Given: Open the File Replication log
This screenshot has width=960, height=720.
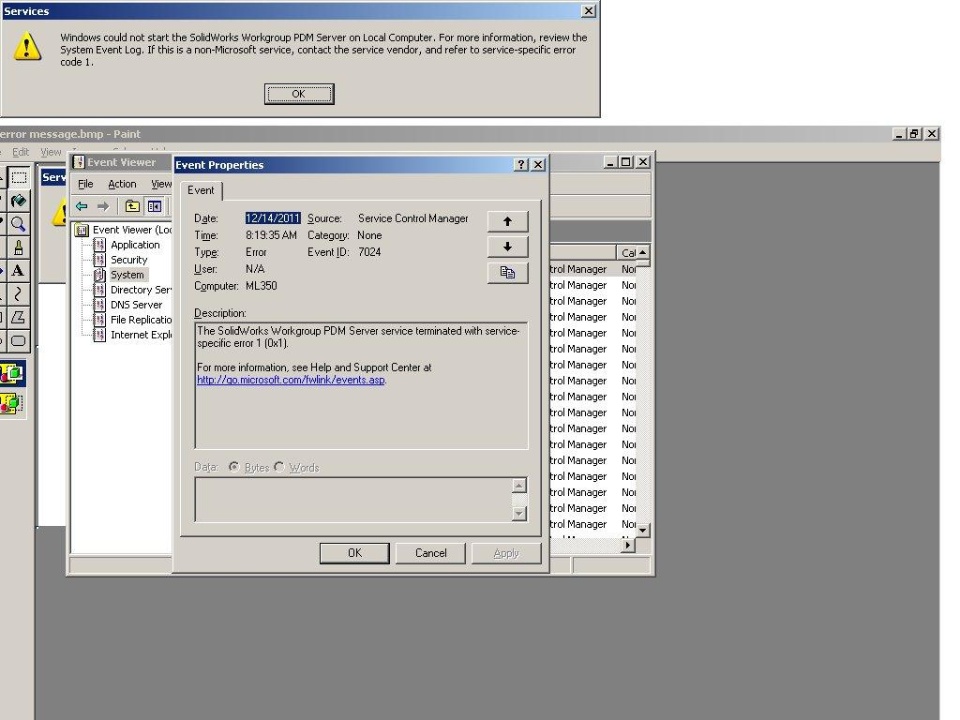Looking at the screenshot, I should tap(141, 320).
